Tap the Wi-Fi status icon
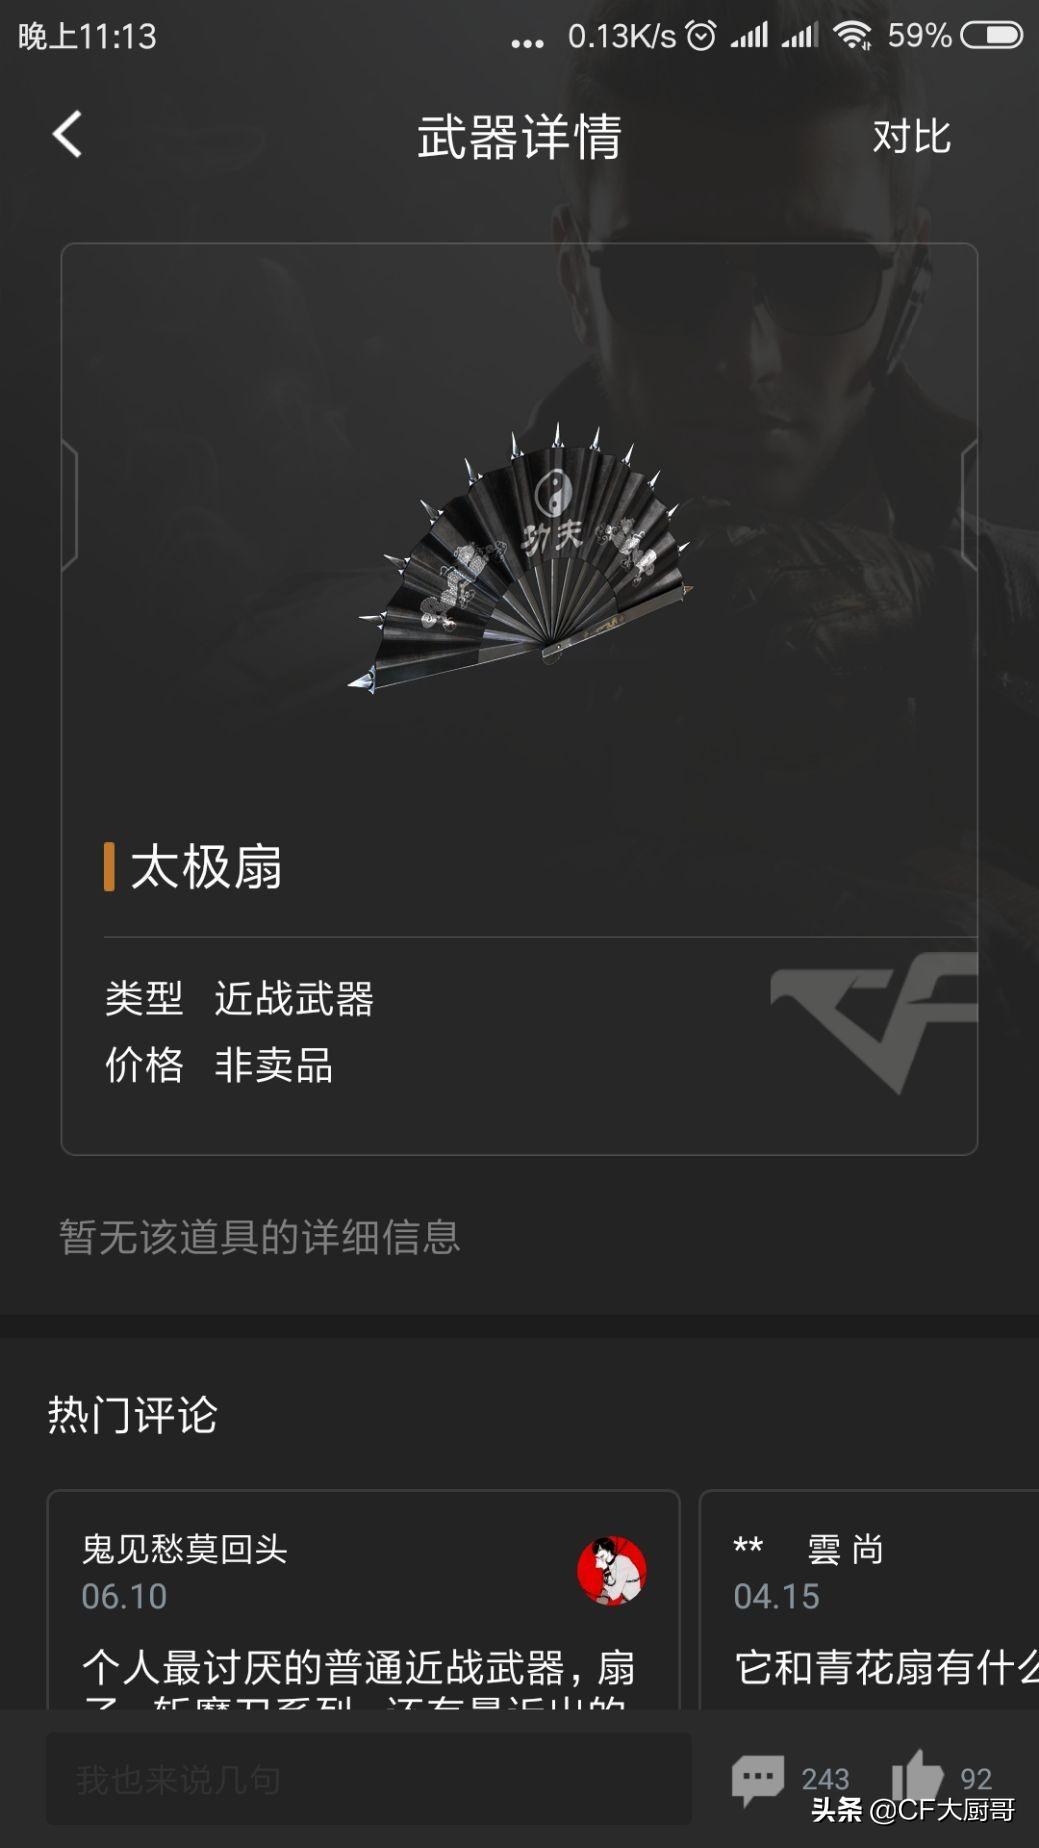The width and height of the screenshot is (1039, 1848). (x=852, y=36)
